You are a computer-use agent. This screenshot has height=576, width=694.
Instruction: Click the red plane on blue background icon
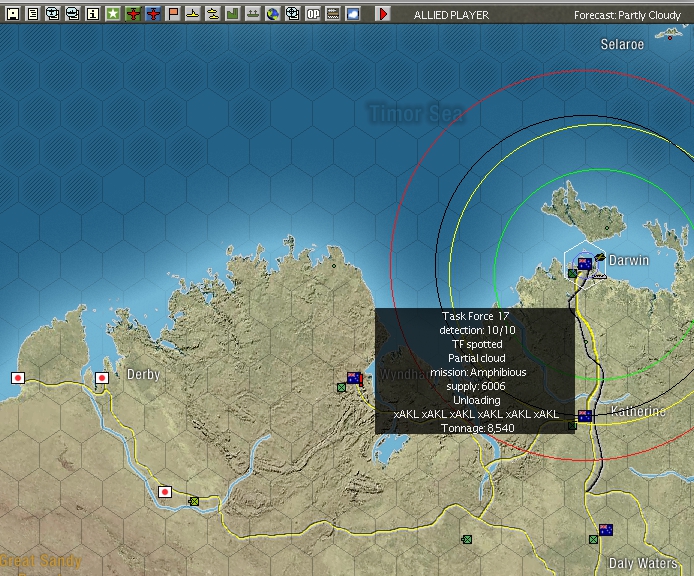click(x=153, y=14)
